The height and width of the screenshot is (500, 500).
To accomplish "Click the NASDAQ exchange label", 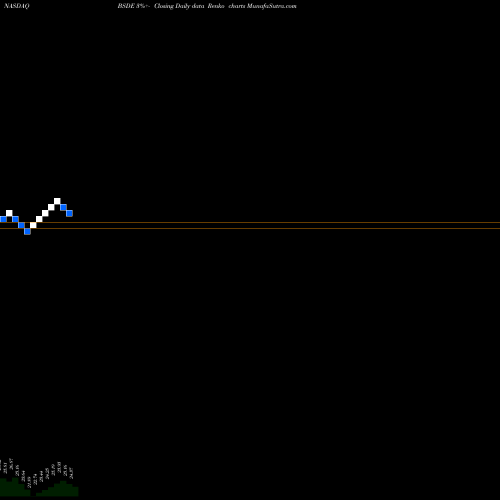I will pyautogui.click(x=17, y=6).
